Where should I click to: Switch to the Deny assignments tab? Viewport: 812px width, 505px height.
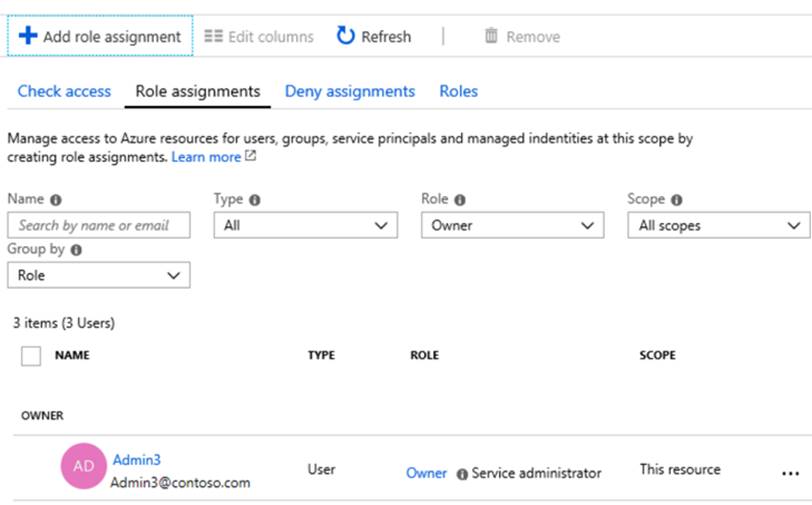point(349,91)
